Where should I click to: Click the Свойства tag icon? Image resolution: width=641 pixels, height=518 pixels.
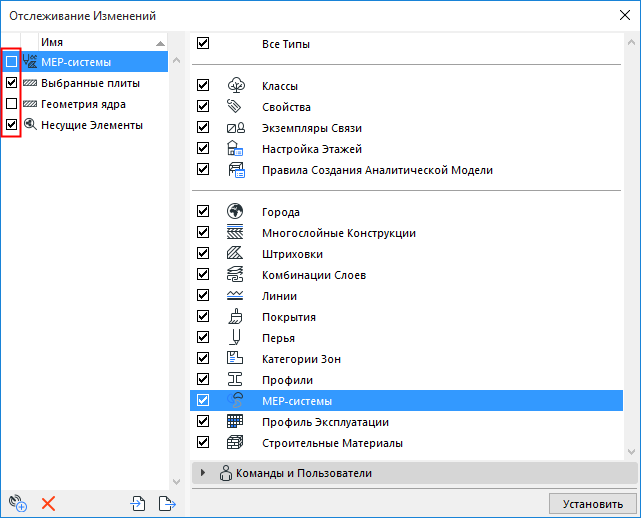point(234,106)
